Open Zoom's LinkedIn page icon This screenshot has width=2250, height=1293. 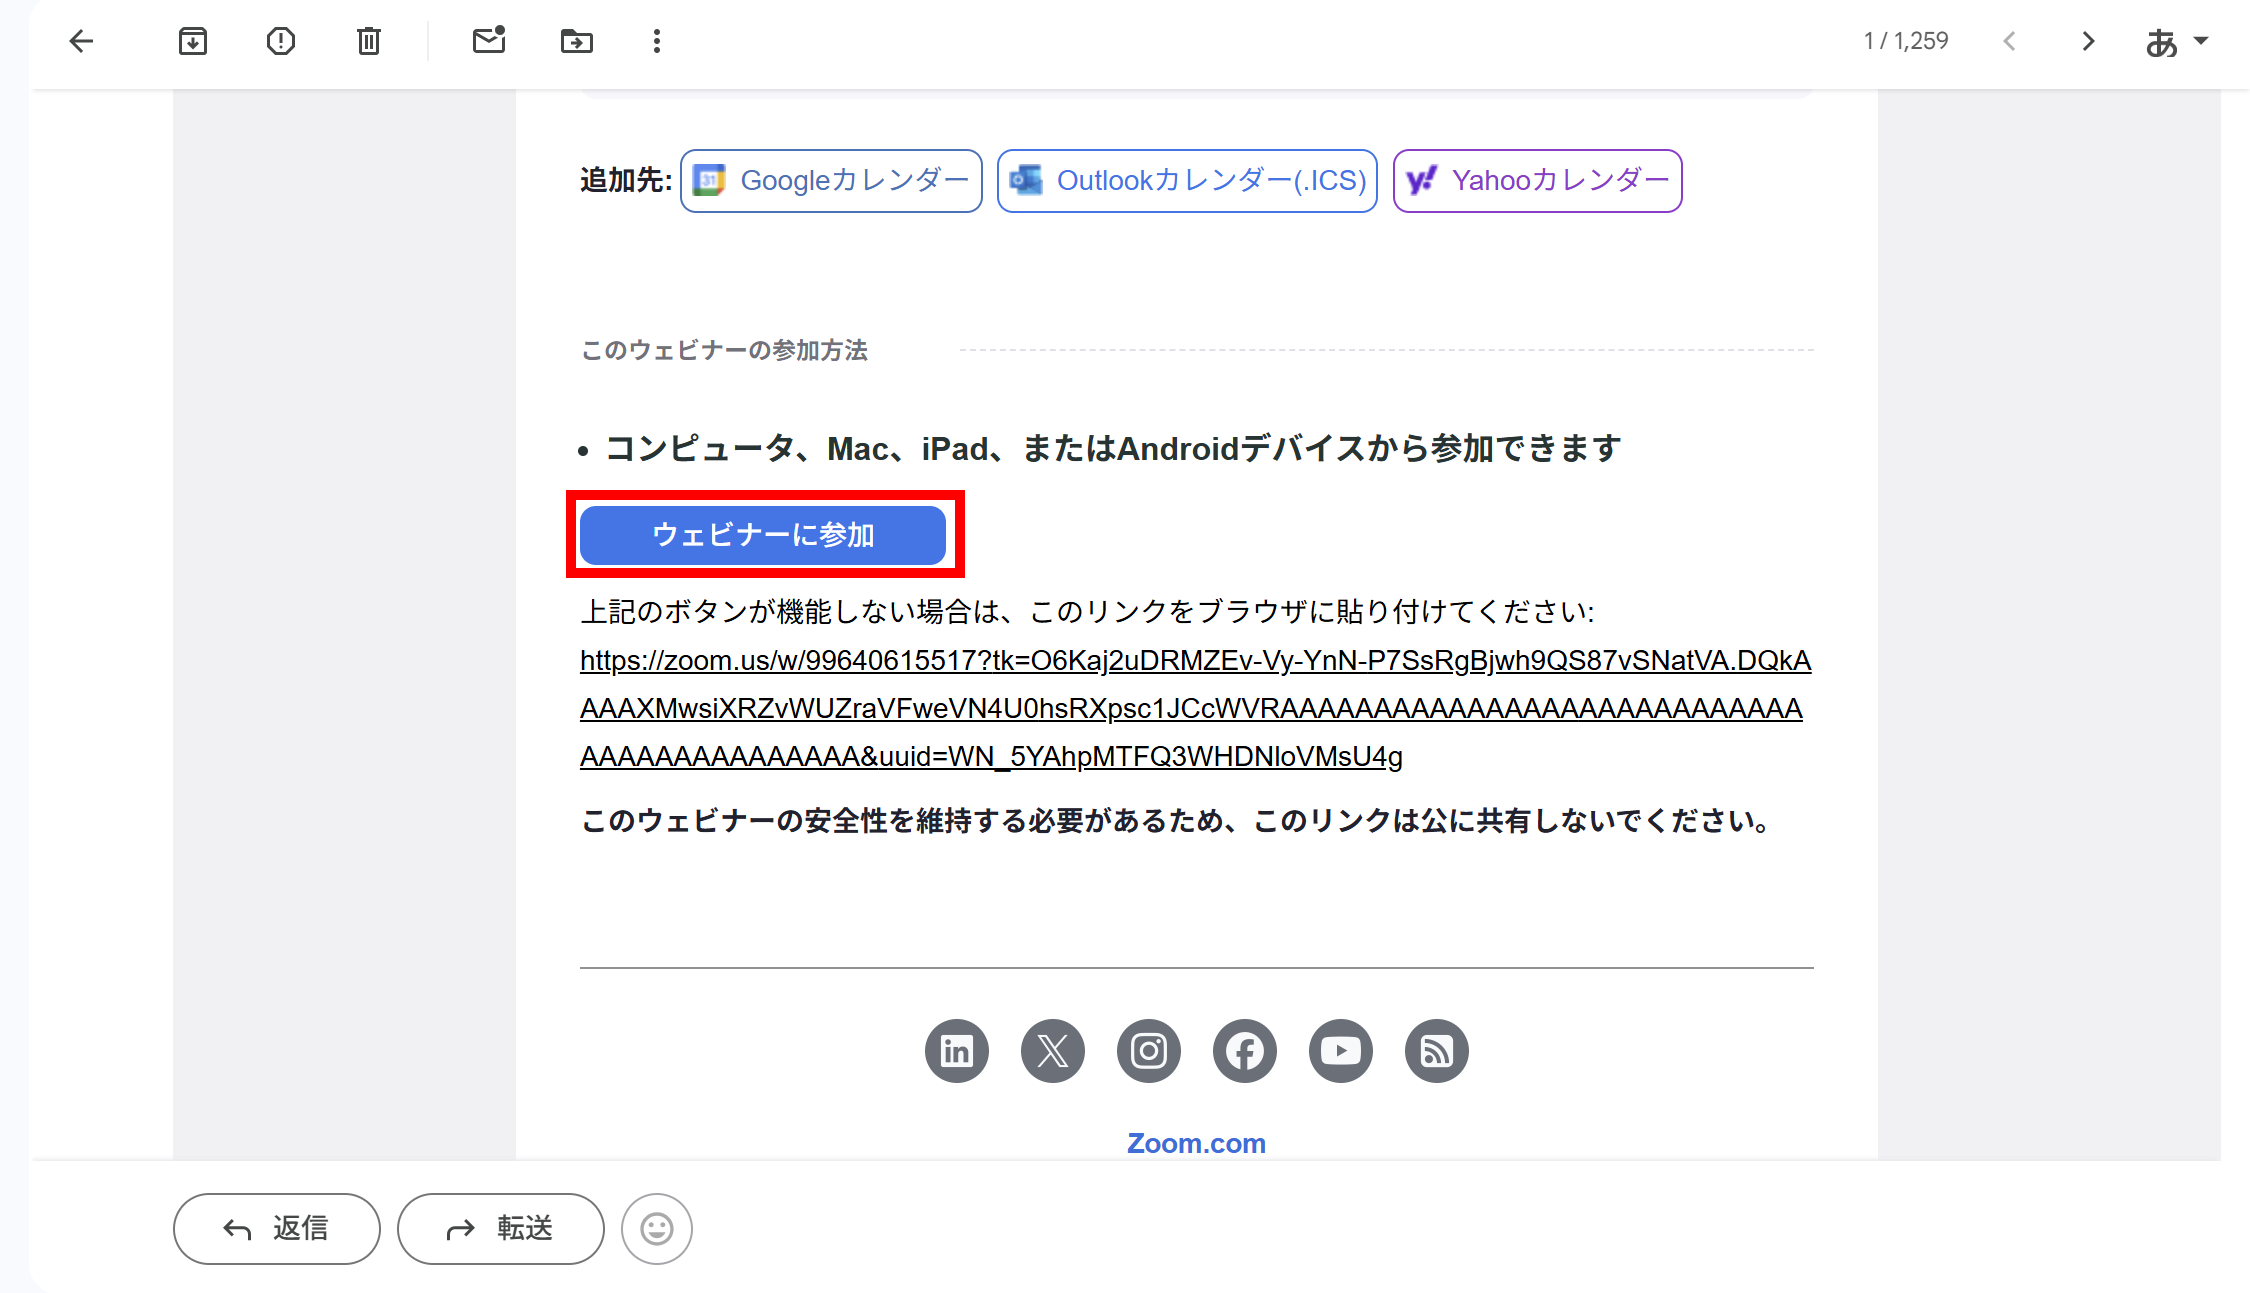(957, 1051)
